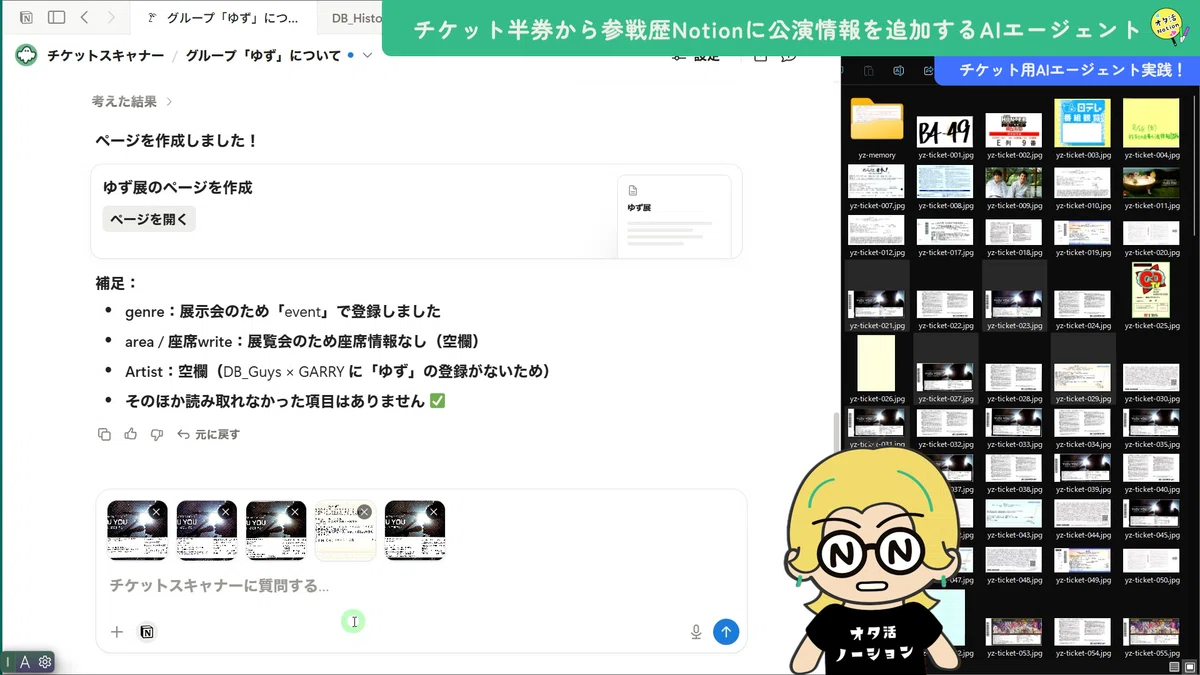Select yz-ticket-002.jpg in file explorer
The height and width of the screenshot is (675, 1200).
pos(1014,137)
